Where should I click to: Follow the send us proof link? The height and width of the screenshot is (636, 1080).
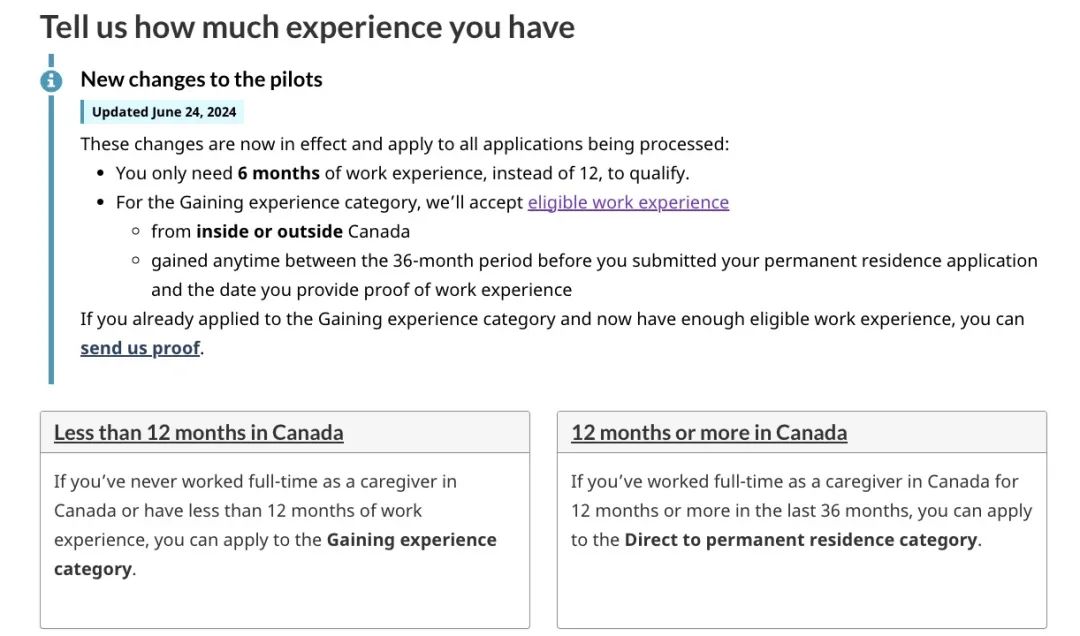pos(141,348)
